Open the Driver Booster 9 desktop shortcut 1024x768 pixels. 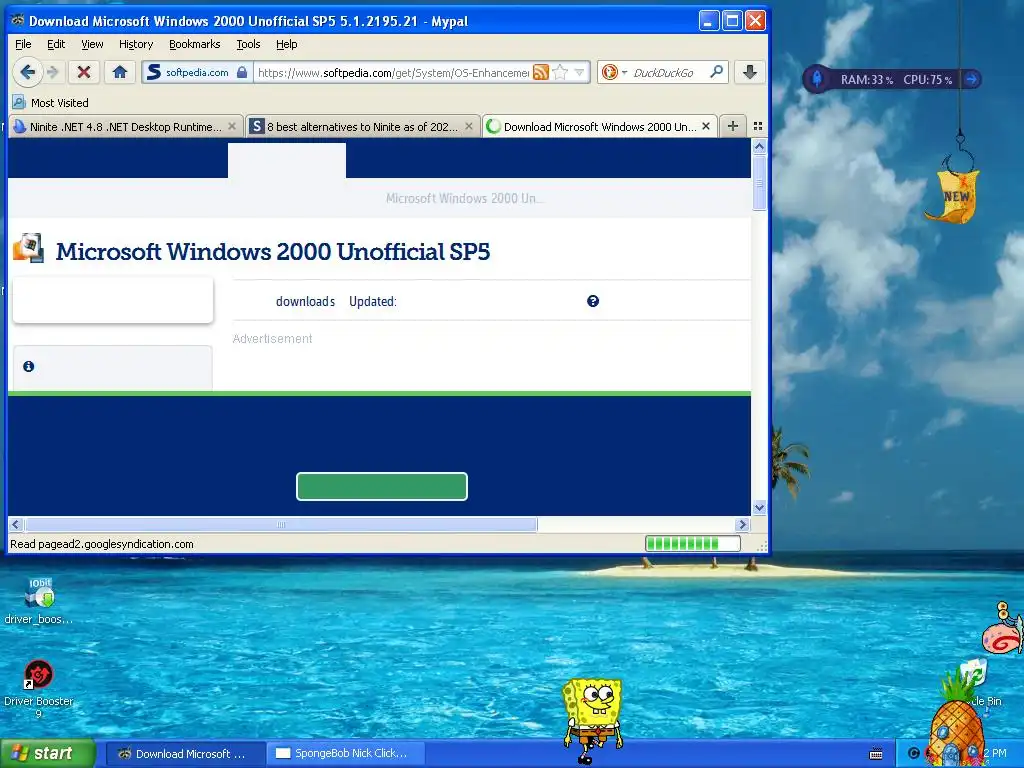(x=39, y=690)
